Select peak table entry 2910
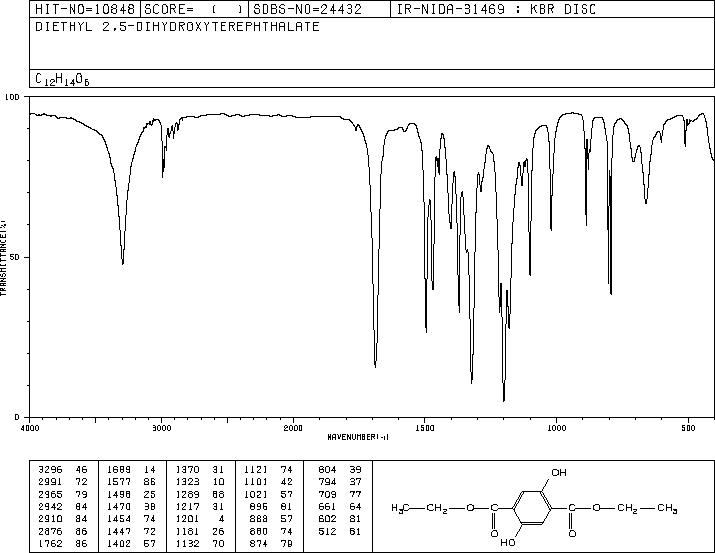Screen dimensions: 715x553 [50, 519]
